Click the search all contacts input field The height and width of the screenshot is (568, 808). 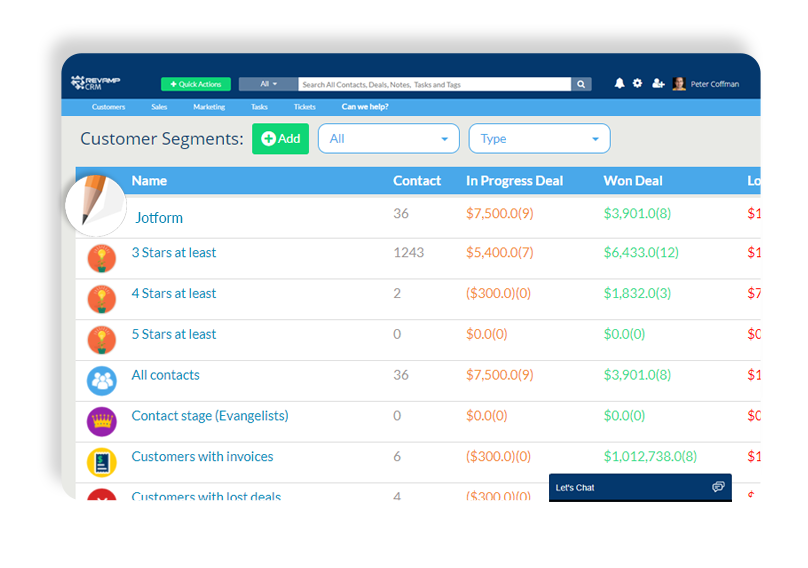pos(434,84)
